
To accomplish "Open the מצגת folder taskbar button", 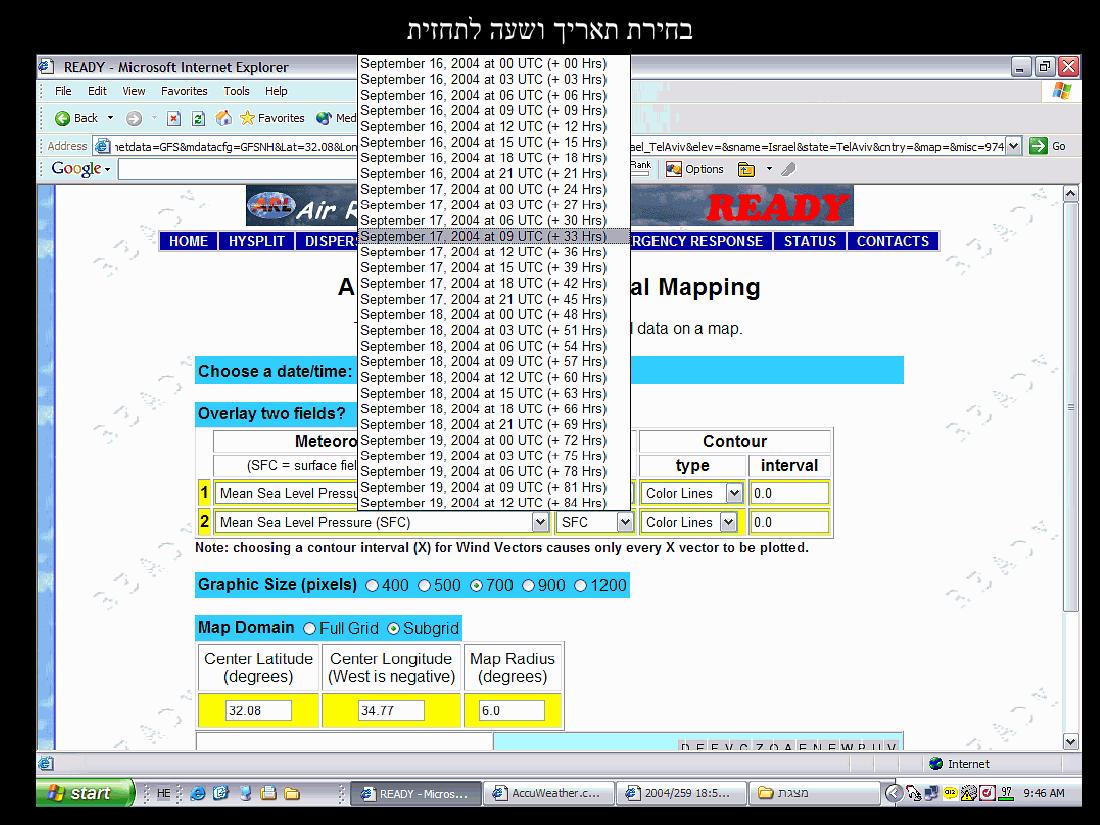I will (x=814, y=793).
